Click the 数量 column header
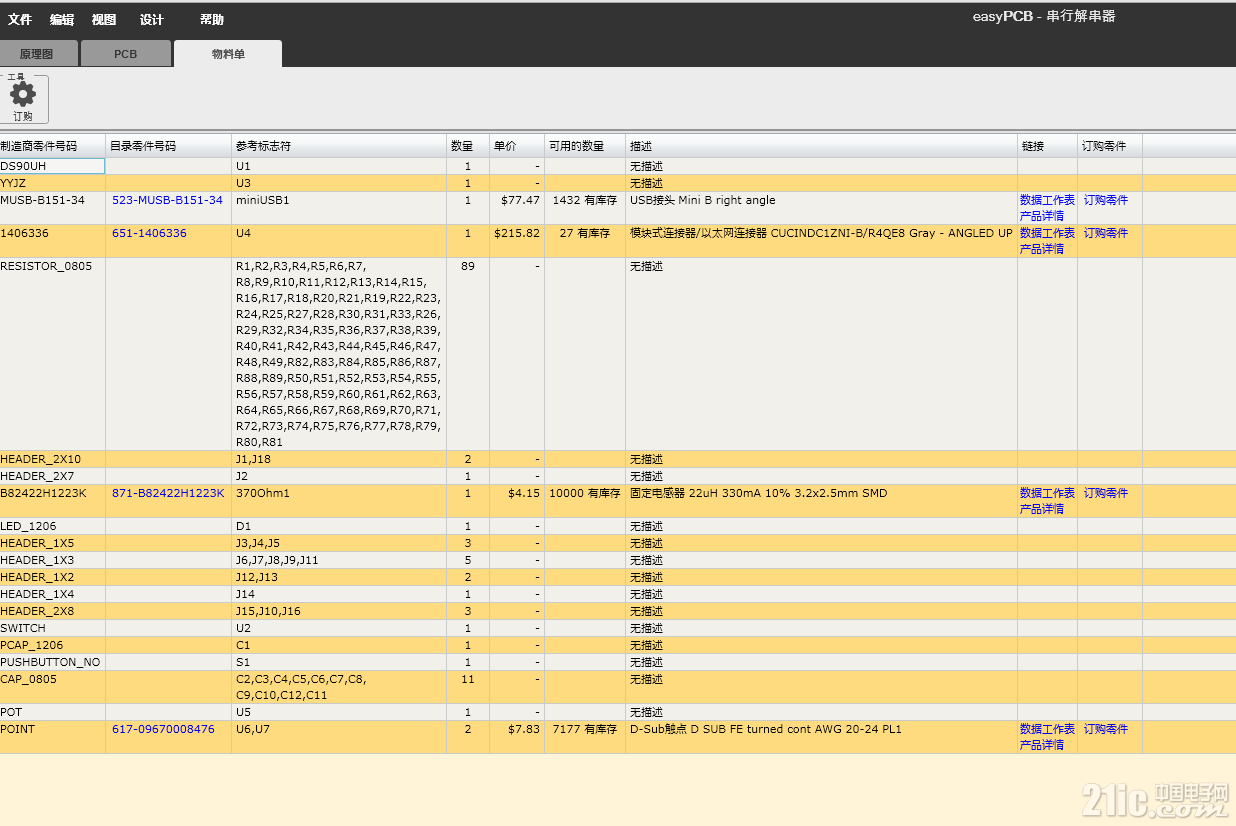 [x=468, y=146]
